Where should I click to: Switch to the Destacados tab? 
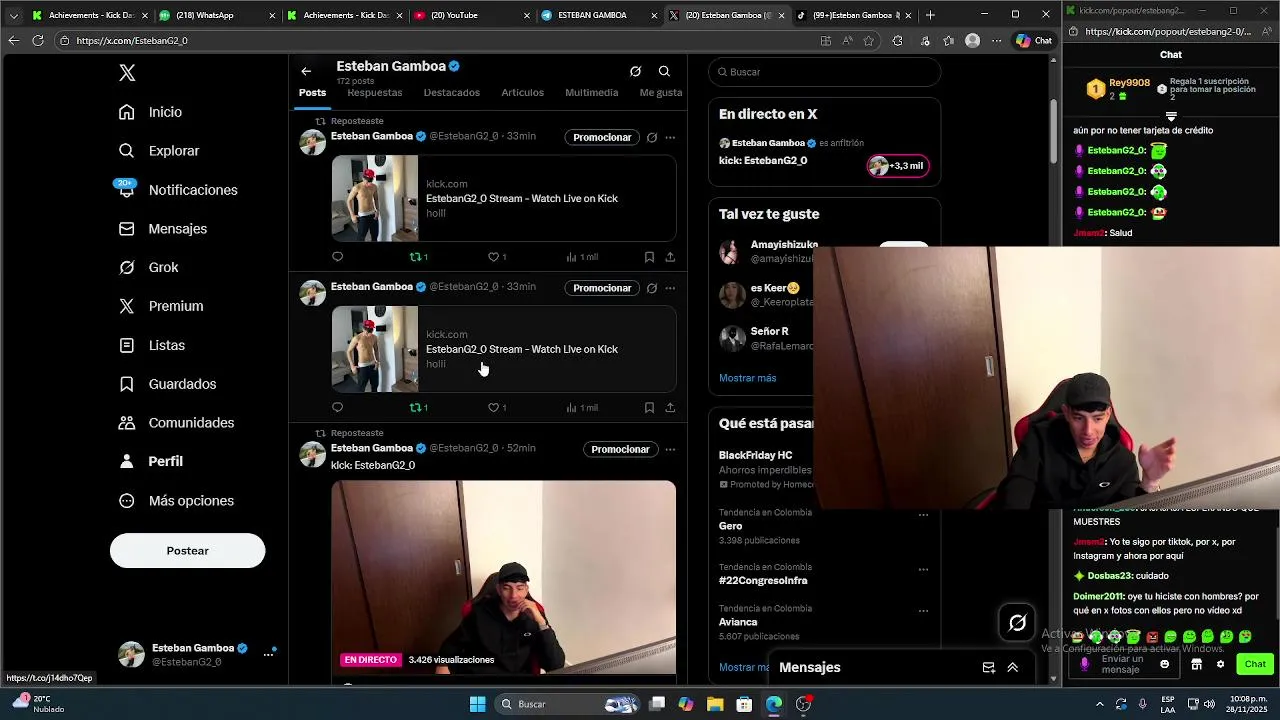[x=452, y=92]
